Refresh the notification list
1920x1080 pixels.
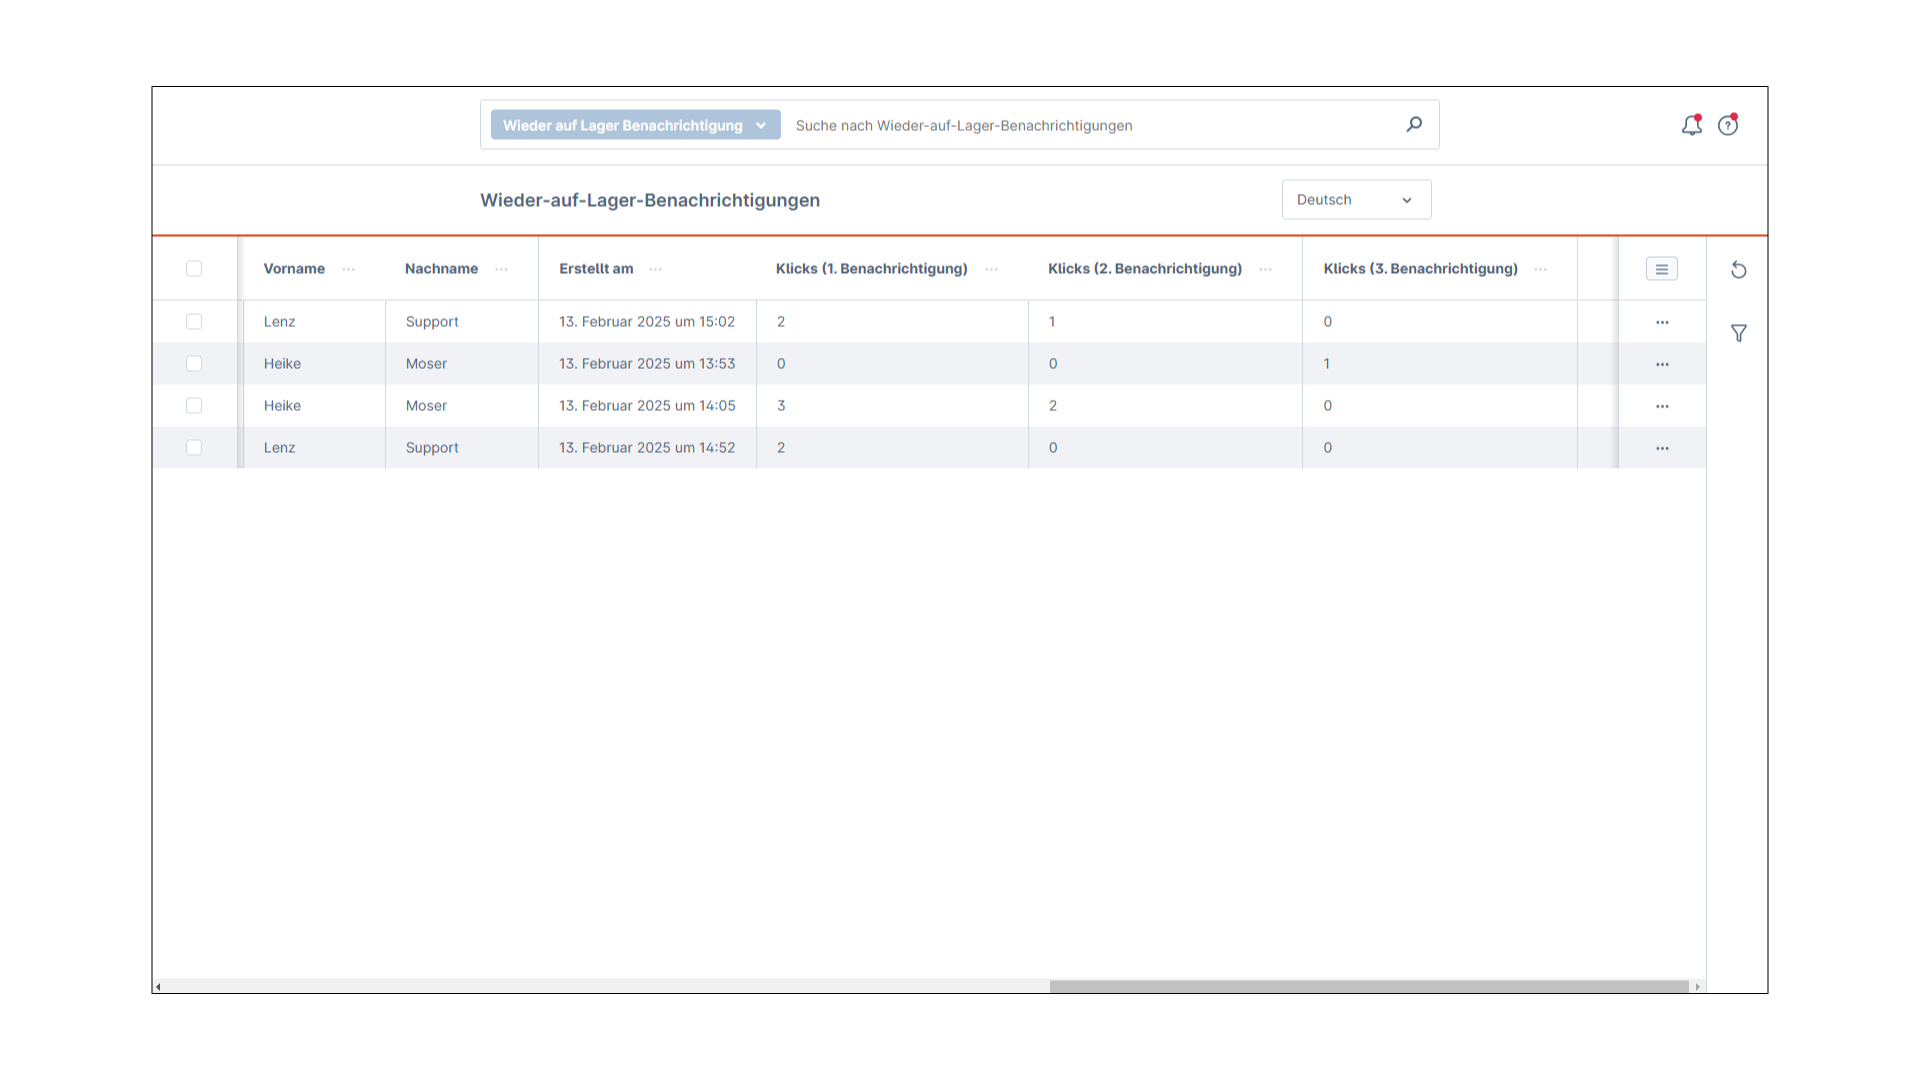click(x=1739, y=270)
